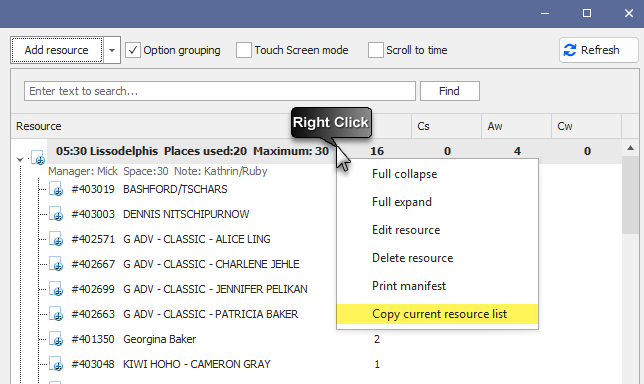
Task: Click the Aw column header
Action: coord(516,126)
